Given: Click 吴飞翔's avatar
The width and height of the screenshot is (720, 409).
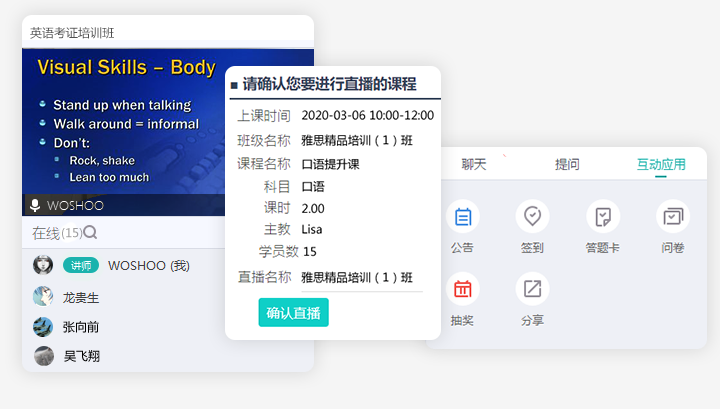Looking at the screenshot, I should pyautogui.click(x=44, y=356).
